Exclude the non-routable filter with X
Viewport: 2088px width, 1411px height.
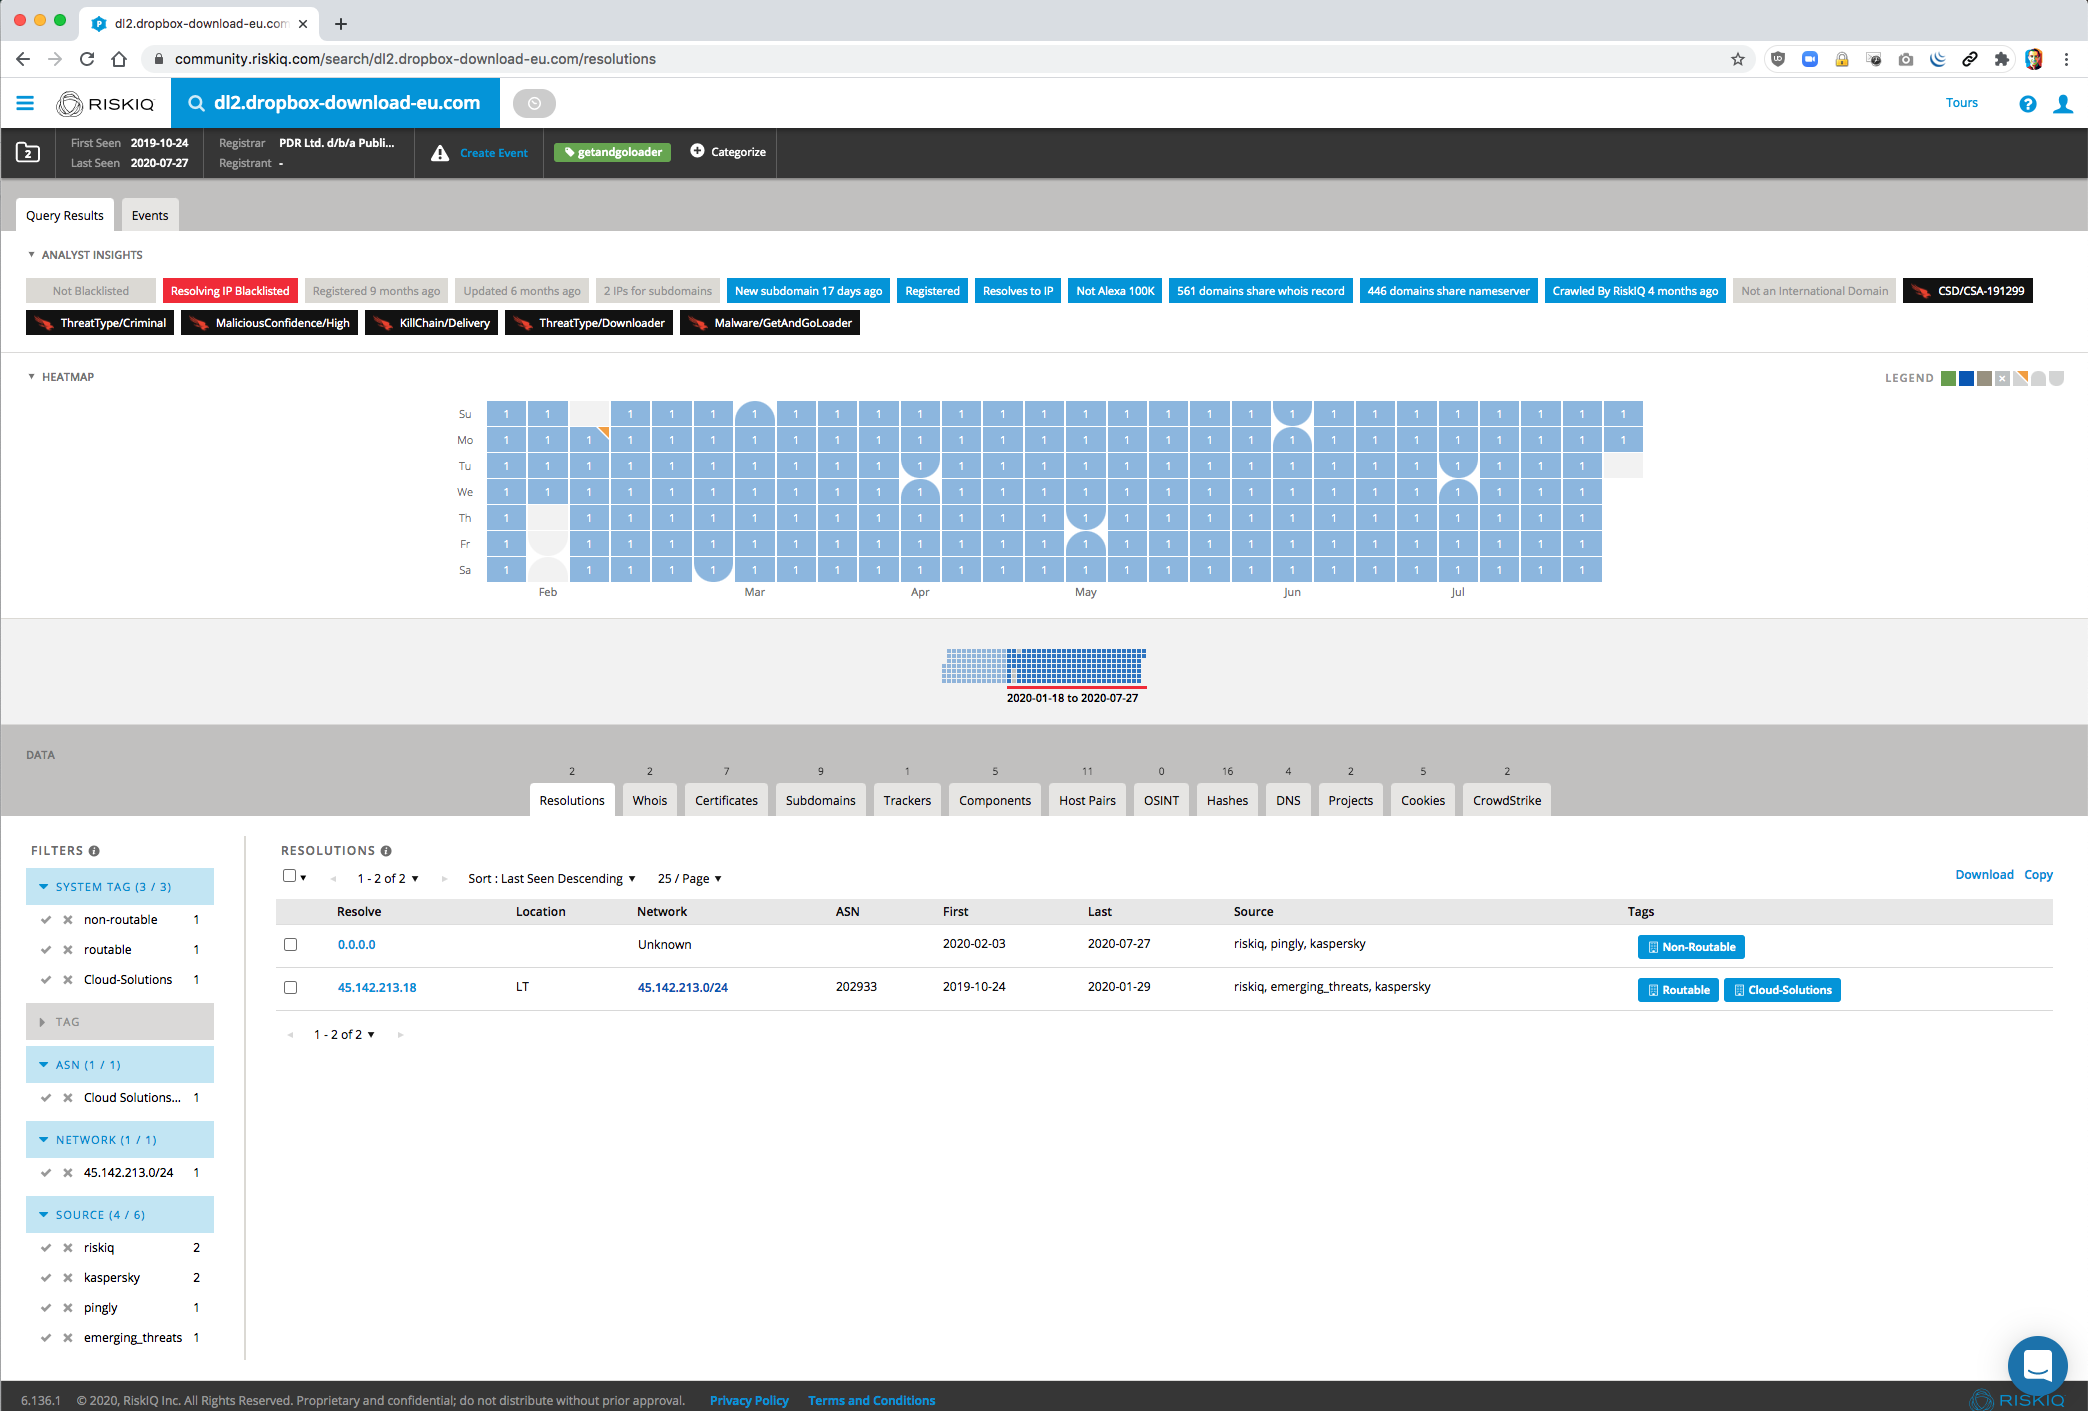click(68, 920)
